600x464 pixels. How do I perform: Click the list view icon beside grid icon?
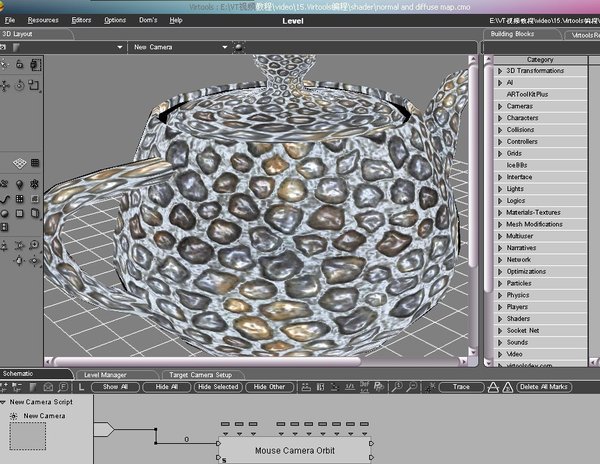click(x=35, y=163)
